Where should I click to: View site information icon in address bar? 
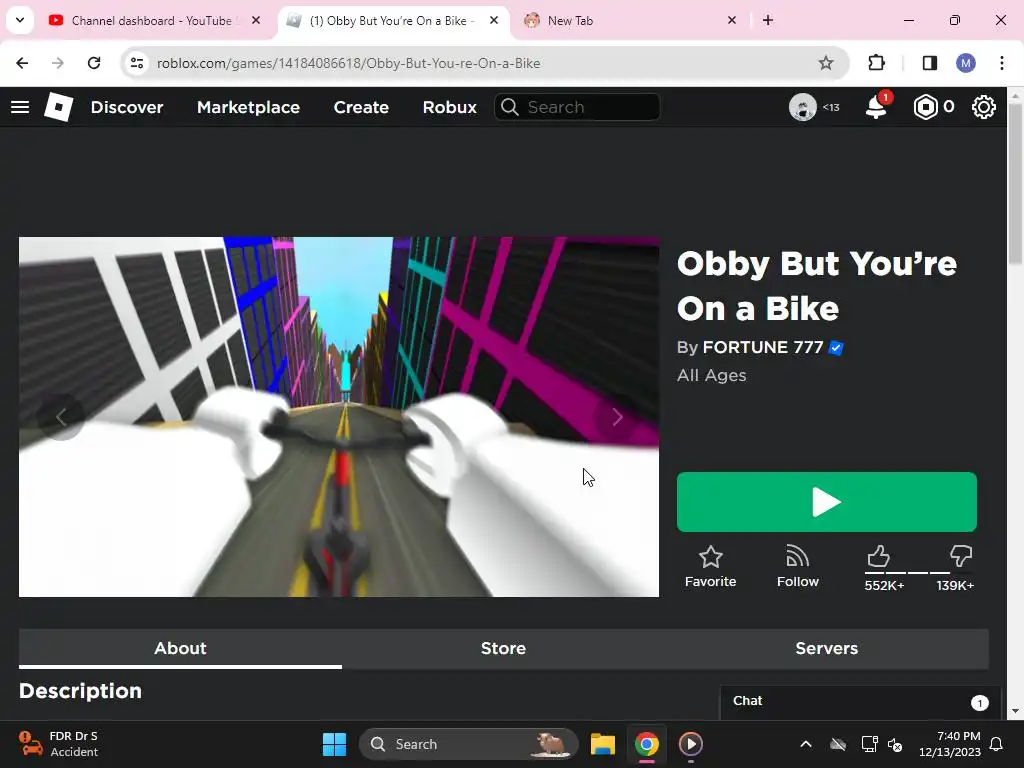[137, 63]
